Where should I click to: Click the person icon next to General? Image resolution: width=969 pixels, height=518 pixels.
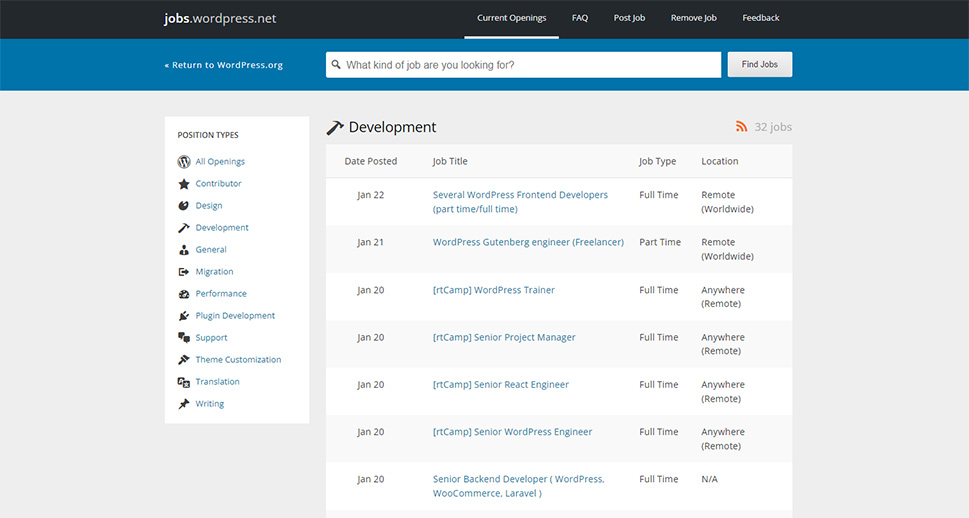(184, 250)
